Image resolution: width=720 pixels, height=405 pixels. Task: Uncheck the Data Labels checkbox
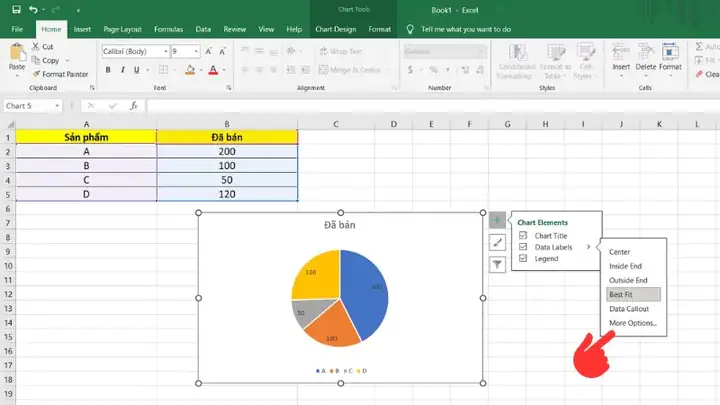point(523,247)
